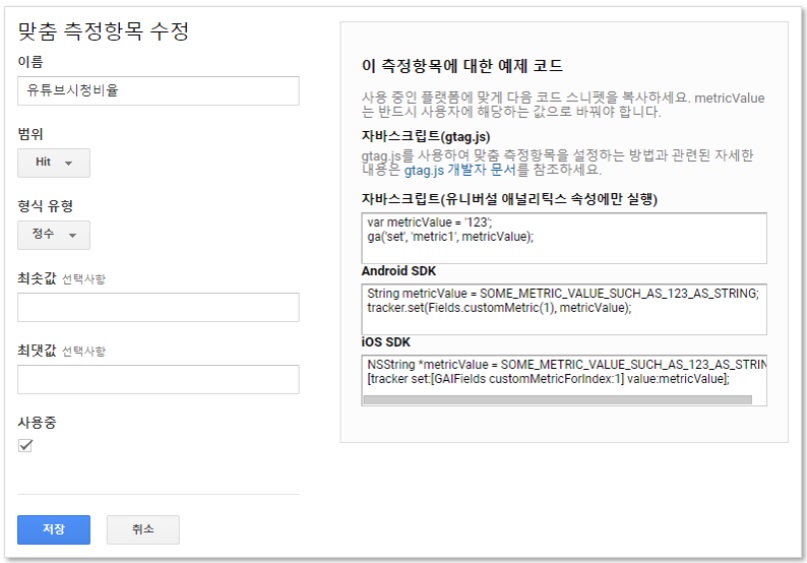Click the 이름 input field containing 유튜브시청비율
Image resolution: width=807 pixels, height=563 pixels.
pyautogui.click(x=158, y=91)
